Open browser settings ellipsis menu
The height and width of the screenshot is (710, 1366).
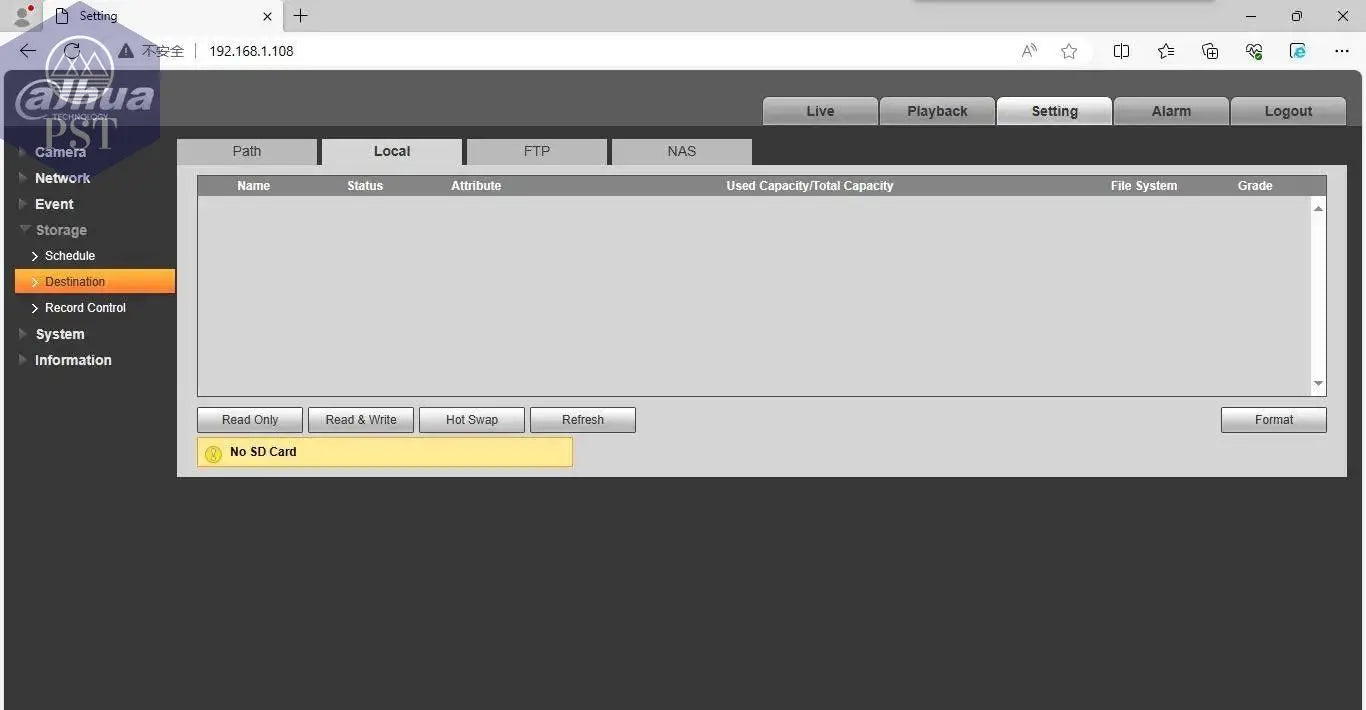(x=1342, y=51)
